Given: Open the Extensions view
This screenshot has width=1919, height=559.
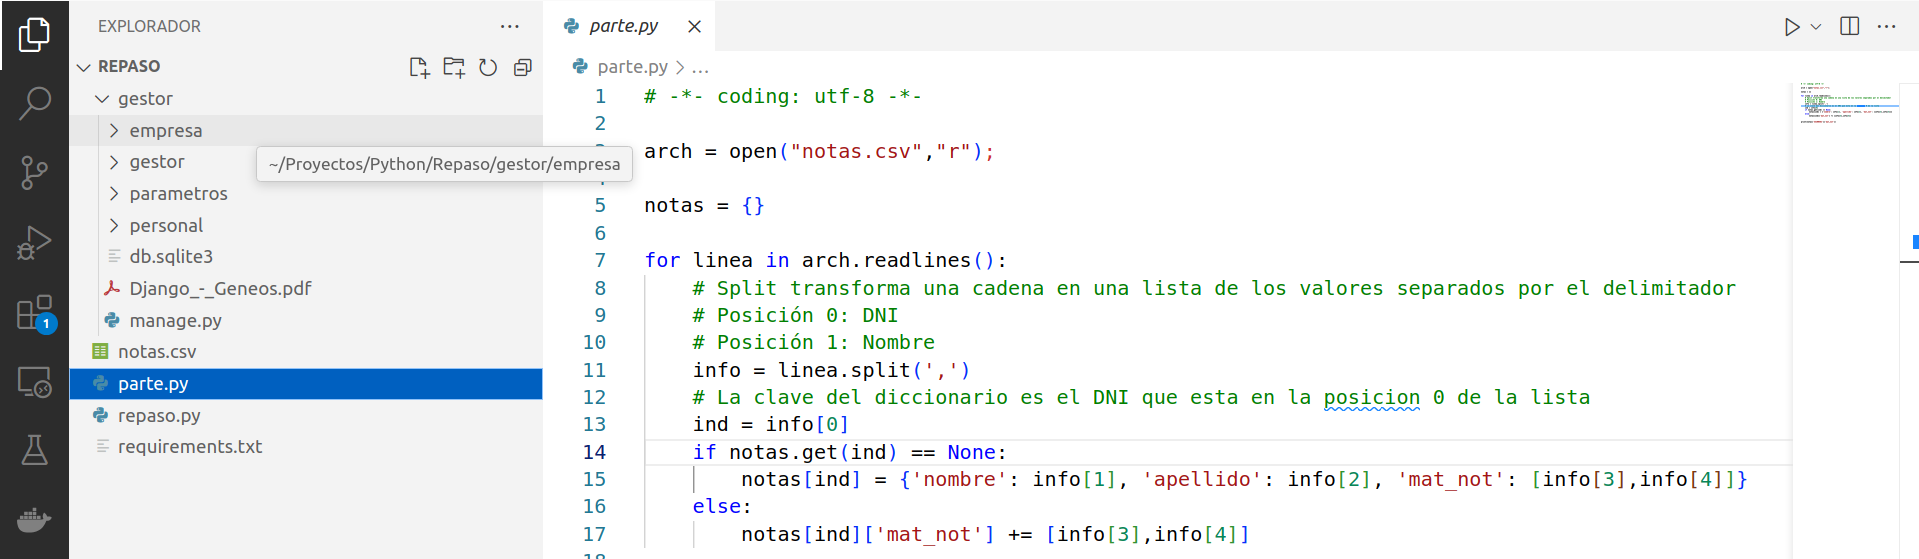Looking at the screenshot, I should pyautogui.click(x=34, y=312).
